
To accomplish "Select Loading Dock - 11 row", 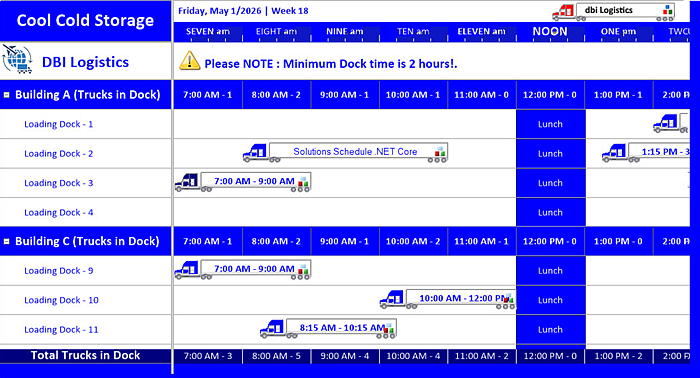I will pos(86,329).
